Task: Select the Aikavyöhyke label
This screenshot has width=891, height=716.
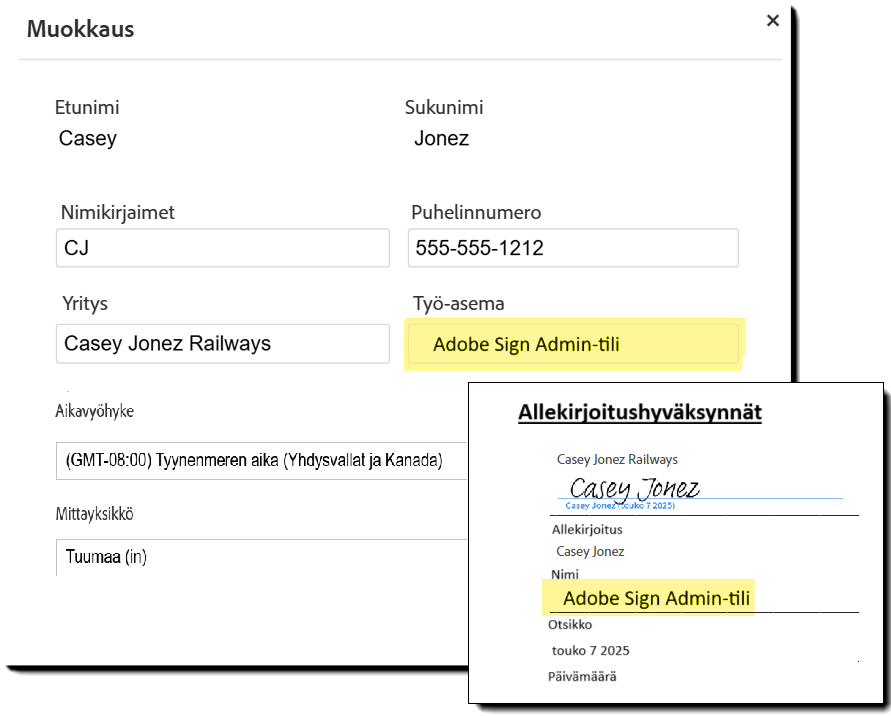Action: coord(94,411)
